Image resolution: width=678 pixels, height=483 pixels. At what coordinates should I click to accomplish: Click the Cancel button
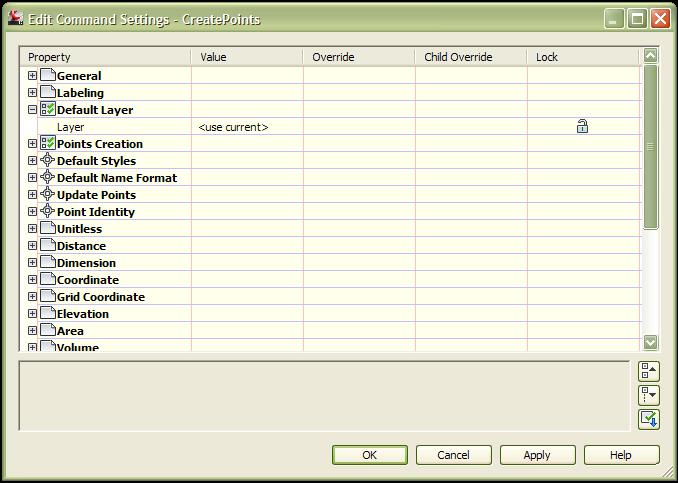click(454, 455)
